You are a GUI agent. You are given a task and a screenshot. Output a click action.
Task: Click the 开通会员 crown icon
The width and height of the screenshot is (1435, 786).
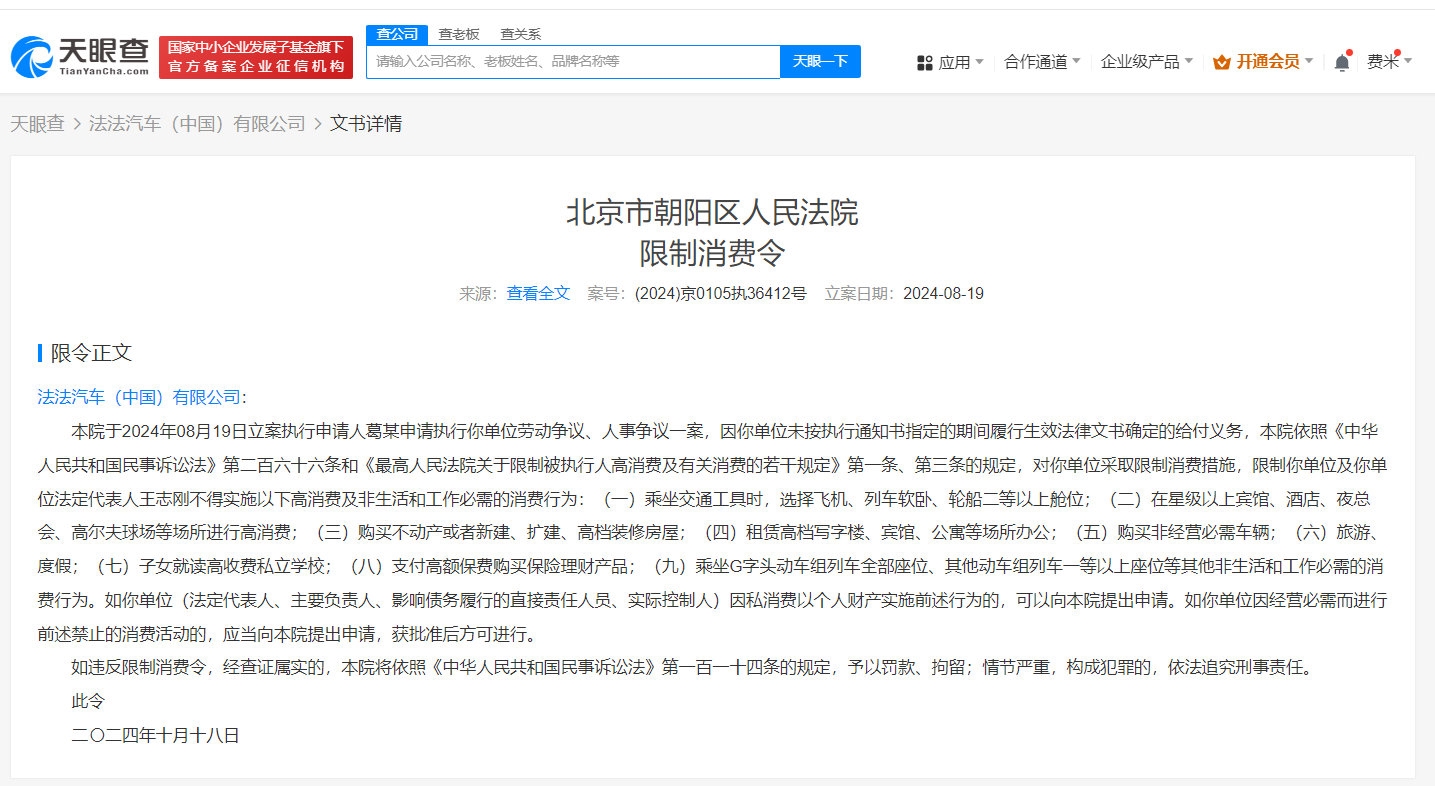pos(1221,62)
